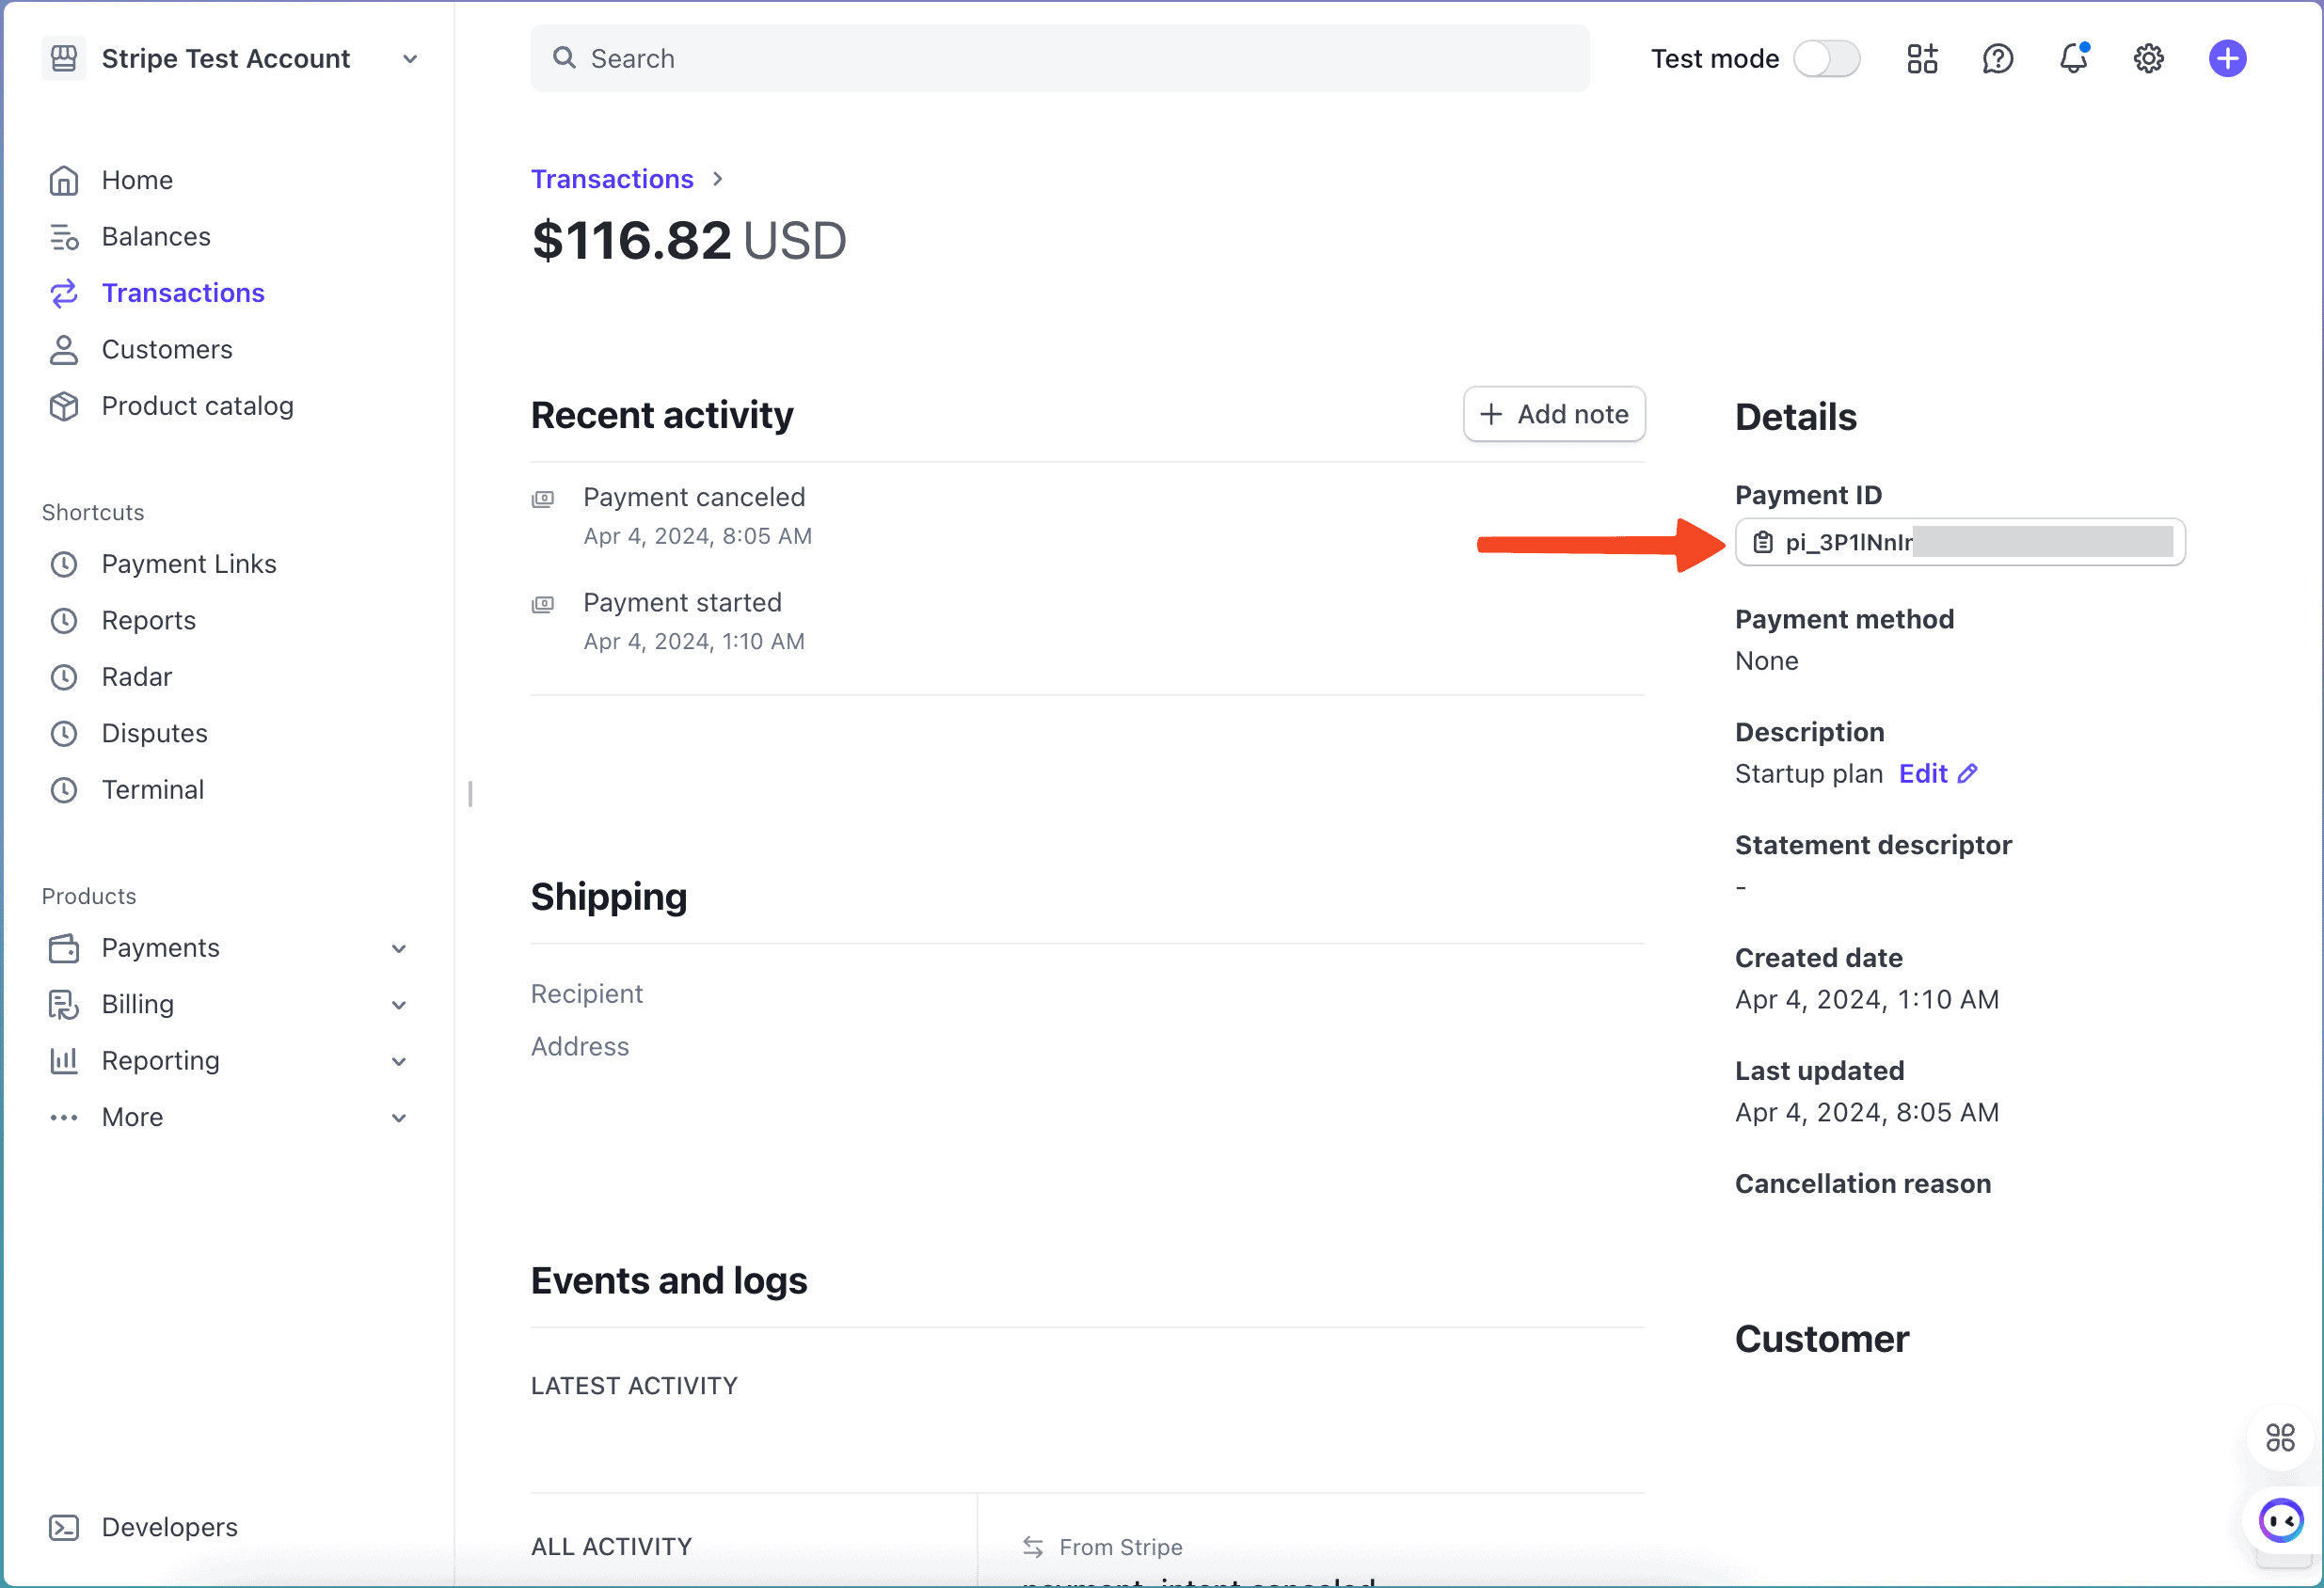Image resolution: width=2324 pixels, height=1588 pixels.
Task: Open the Radar shortcut
Action: pyautogui.click(x=137, y=677)
